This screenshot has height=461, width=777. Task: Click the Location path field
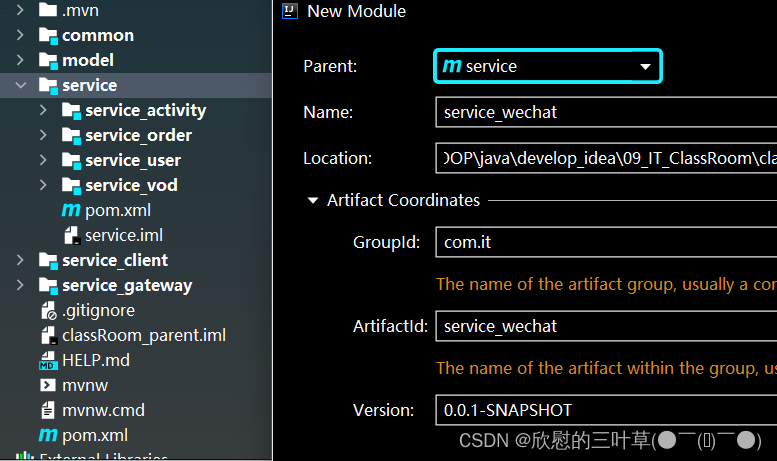coord(606,158)
